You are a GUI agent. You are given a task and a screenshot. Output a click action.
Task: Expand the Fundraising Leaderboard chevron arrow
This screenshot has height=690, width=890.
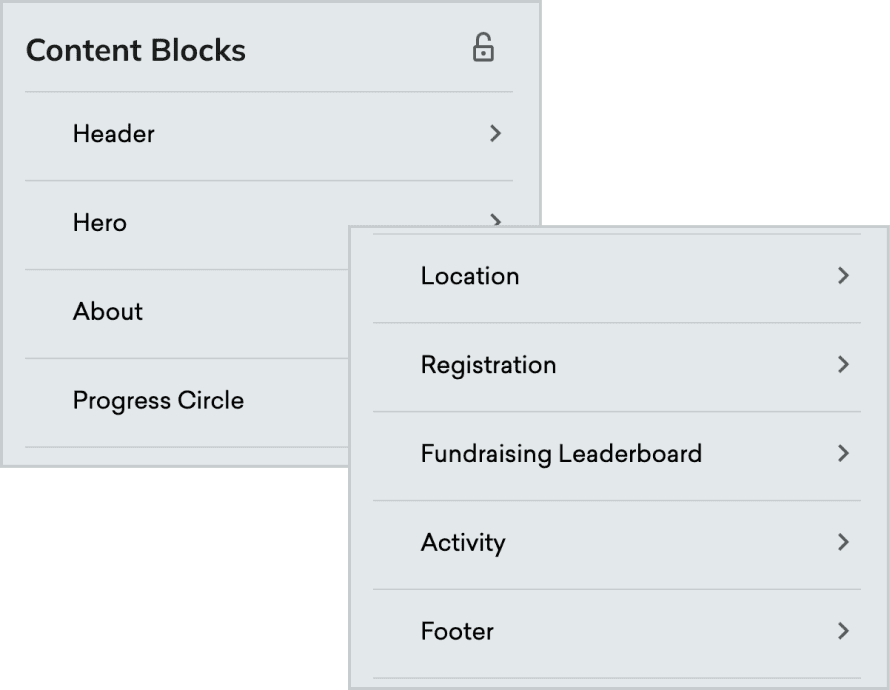point(843,453)
